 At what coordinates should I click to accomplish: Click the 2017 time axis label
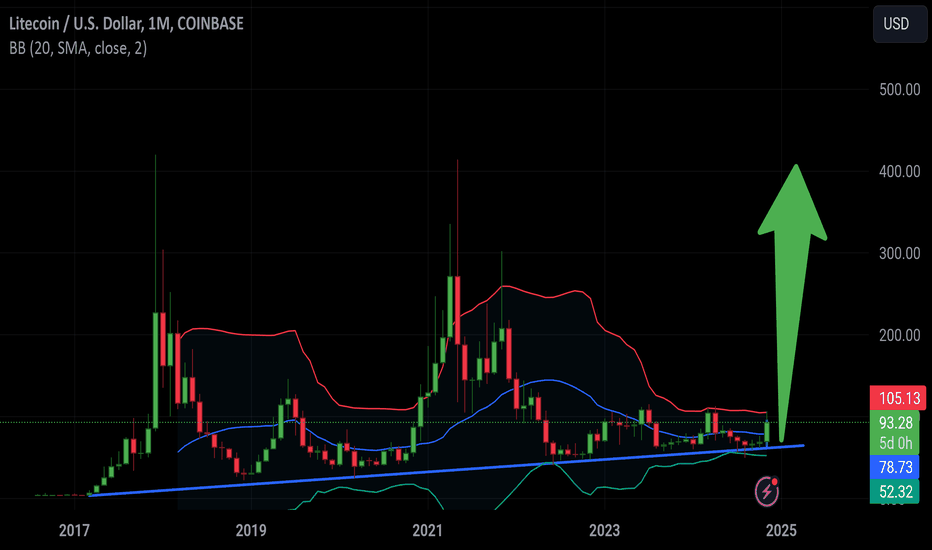pyautogui.click(x=74, y=530)
